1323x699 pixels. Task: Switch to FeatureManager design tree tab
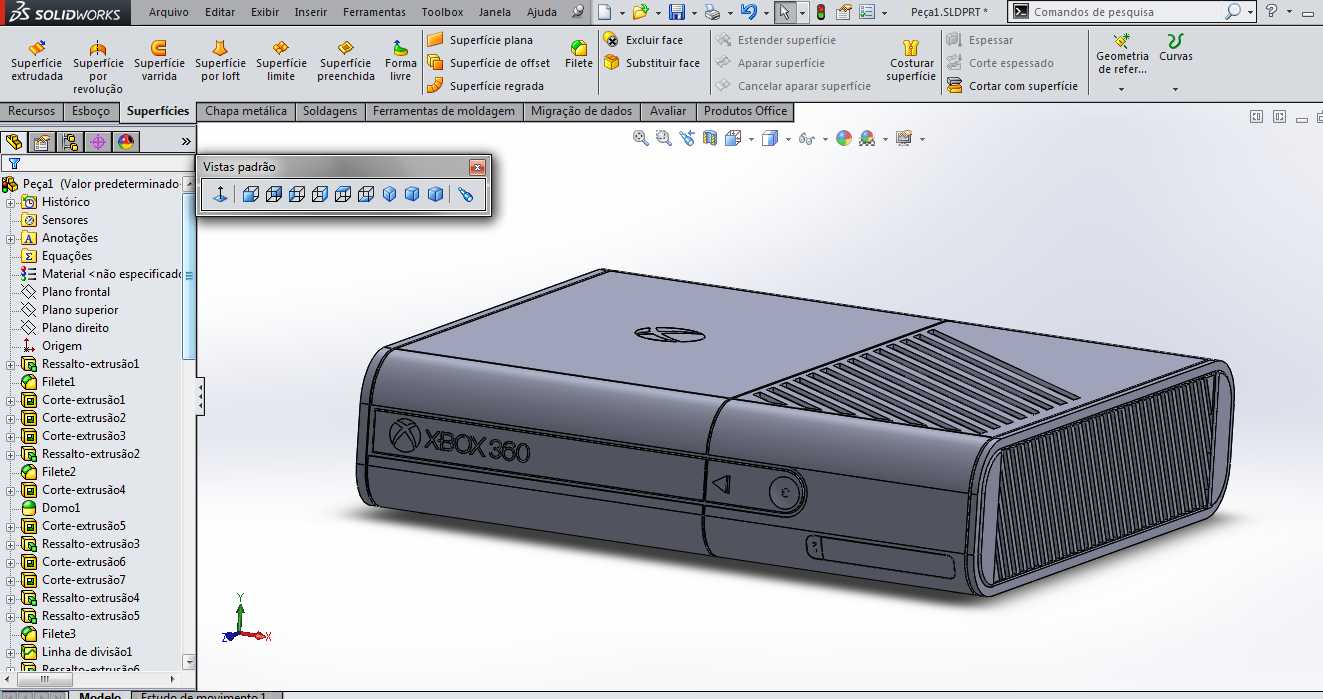tap(13, 142)
